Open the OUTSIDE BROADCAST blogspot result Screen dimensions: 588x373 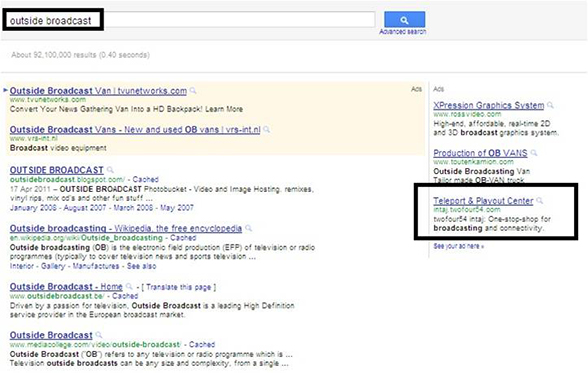(x=57, y=170)
